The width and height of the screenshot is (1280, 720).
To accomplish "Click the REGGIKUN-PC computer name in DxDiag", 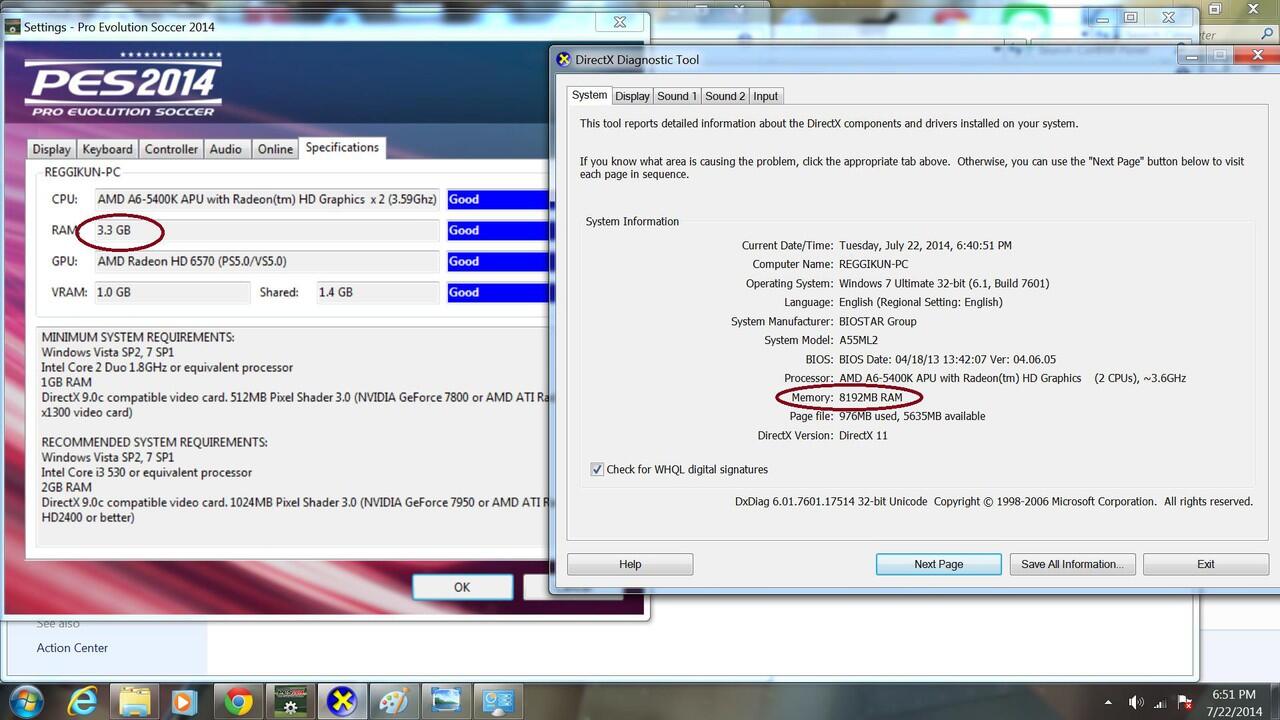I will 874,264.
